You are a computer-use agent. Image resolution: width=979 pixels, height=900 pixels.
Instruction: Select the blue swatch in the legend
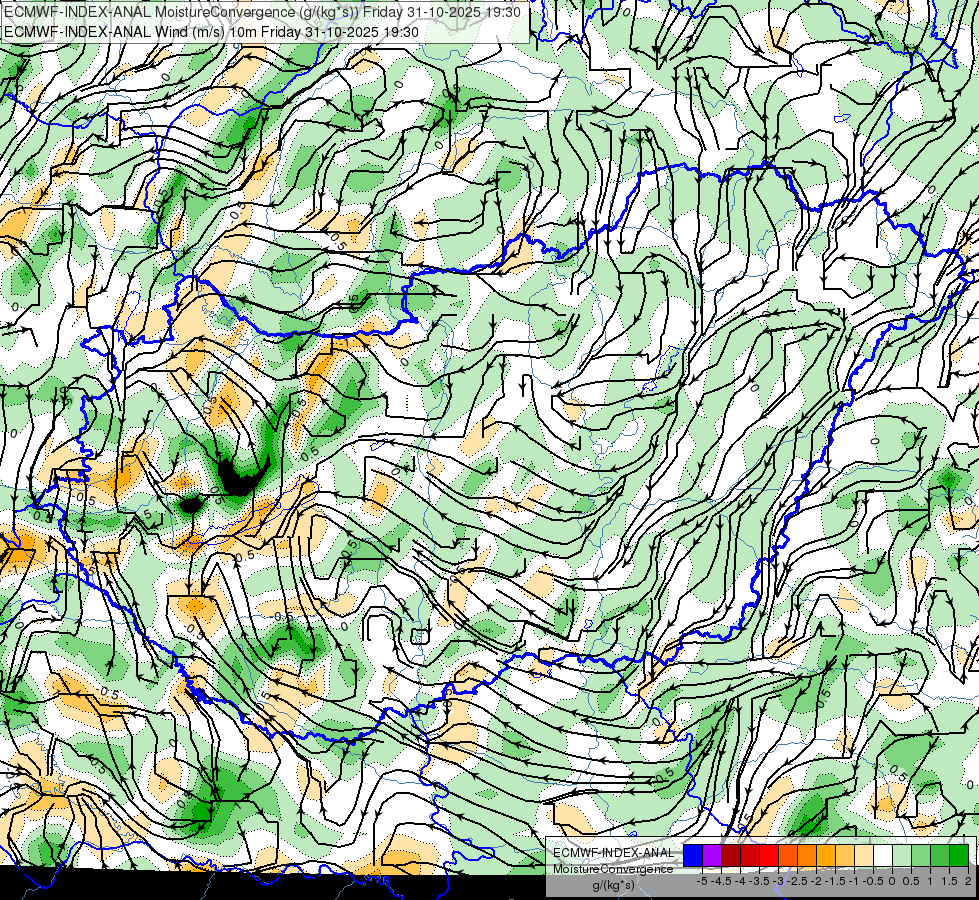point(693,856)
